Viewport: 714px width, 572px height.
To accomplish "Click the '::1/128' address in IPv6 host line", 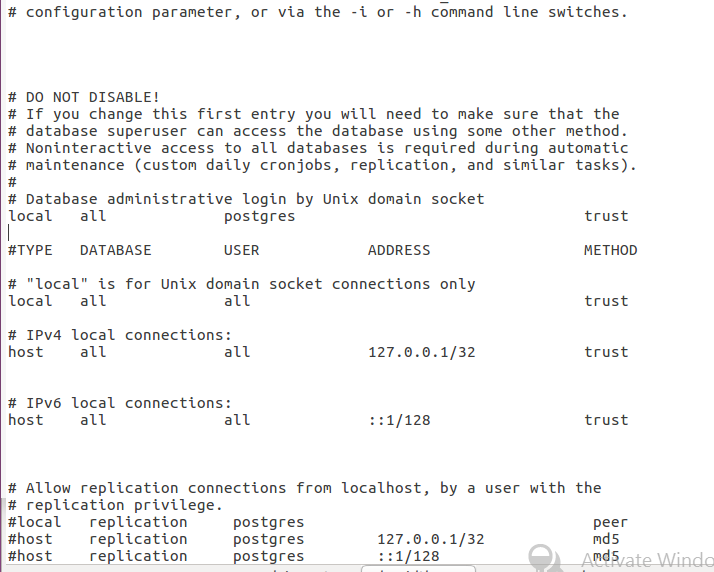I will [x=399, y=420].
